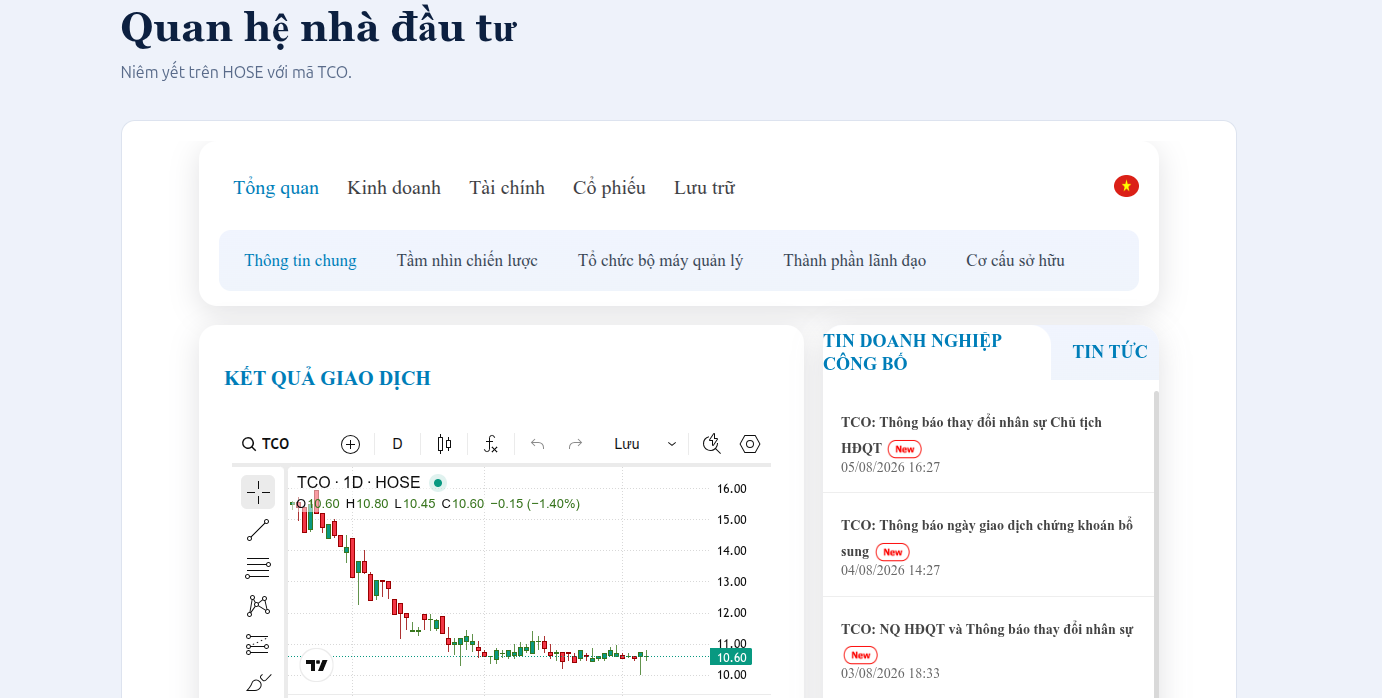Click the redo arrow in chart toolbar
1382x698 pixels.
pyautogui.click(x=575, y=444)
